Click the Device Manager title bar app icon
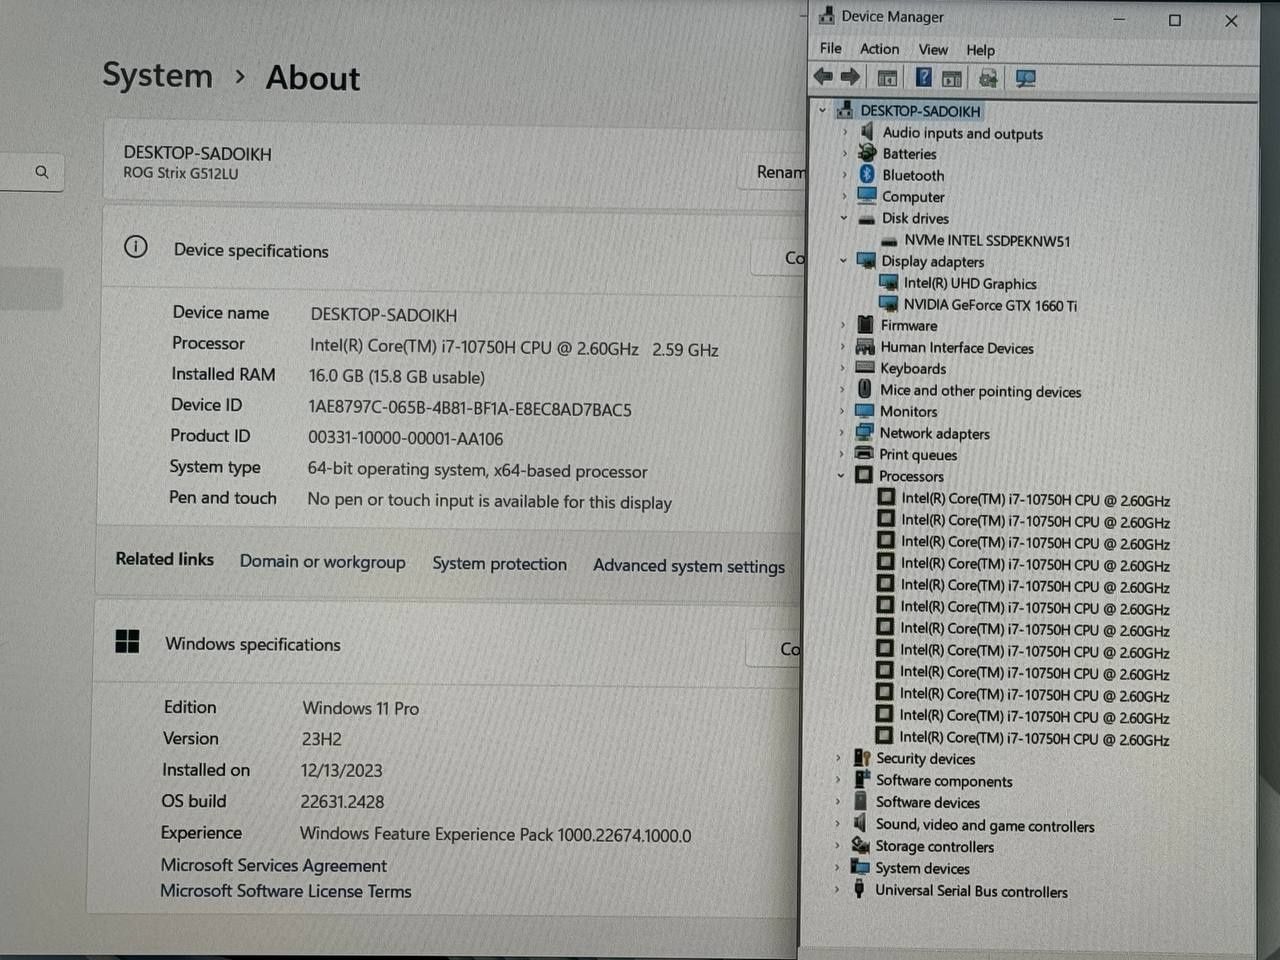Image resolution: width=1280 pixels, height=960 pixels. pos(826,15)
